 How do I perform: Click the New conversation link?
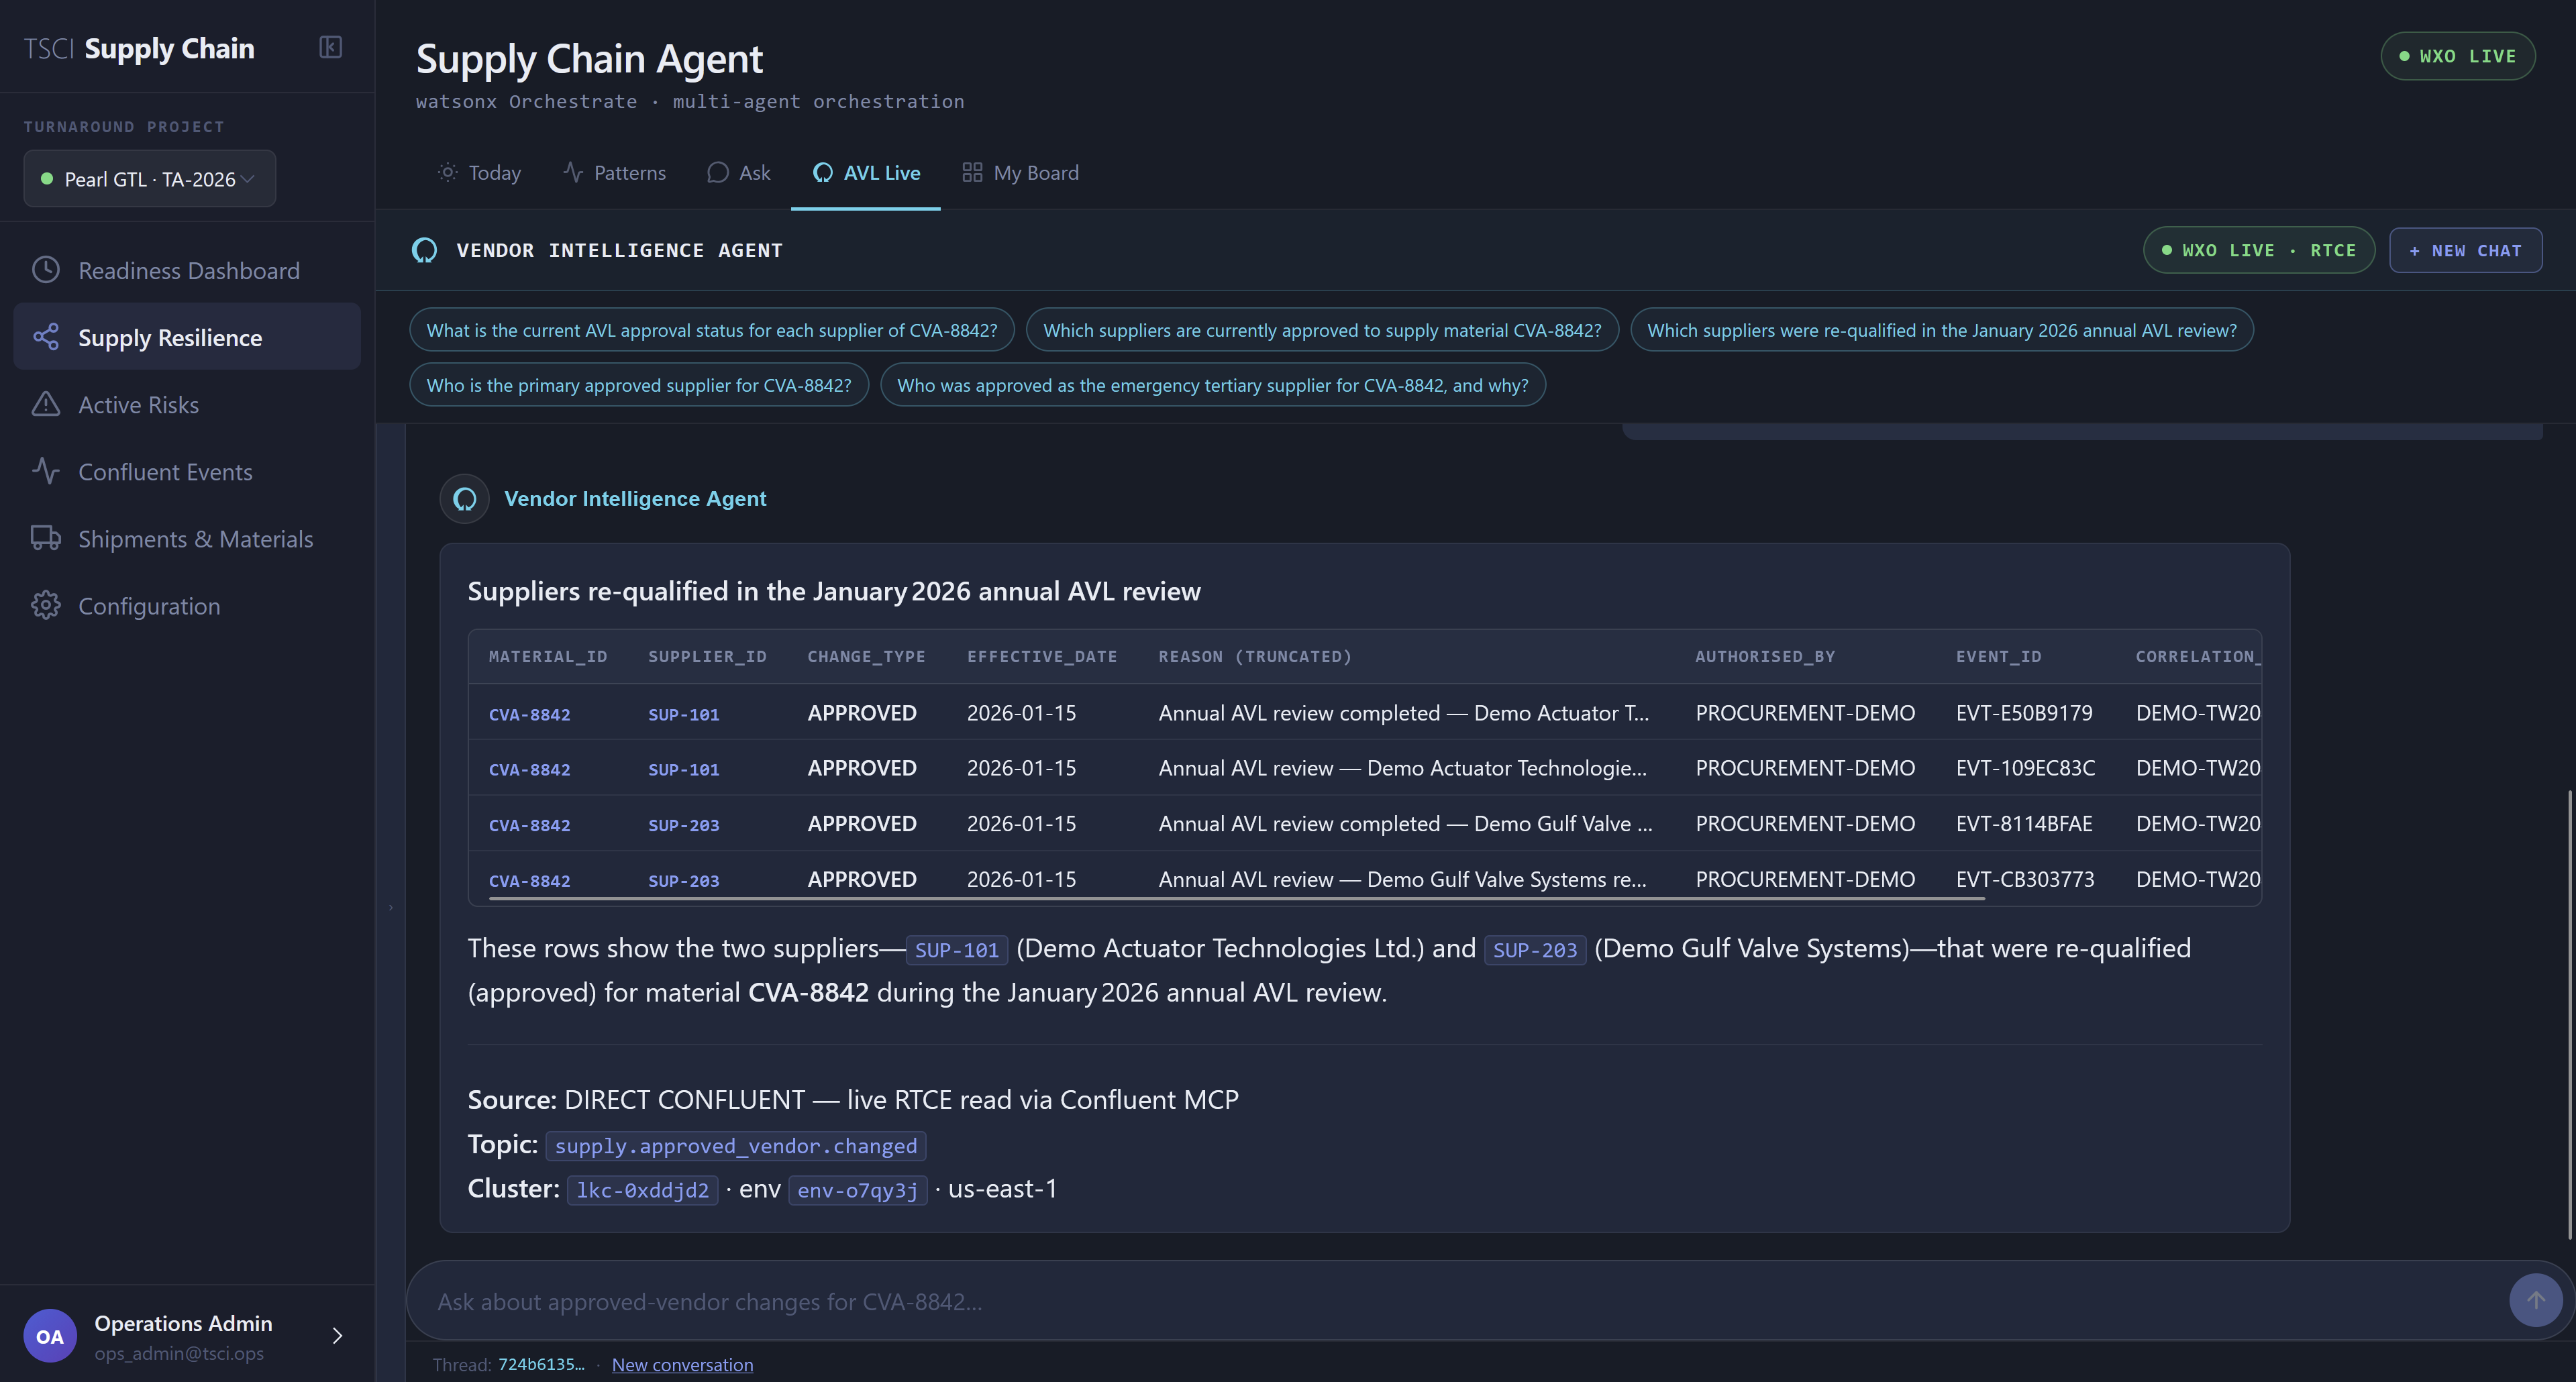[682, 1364]
